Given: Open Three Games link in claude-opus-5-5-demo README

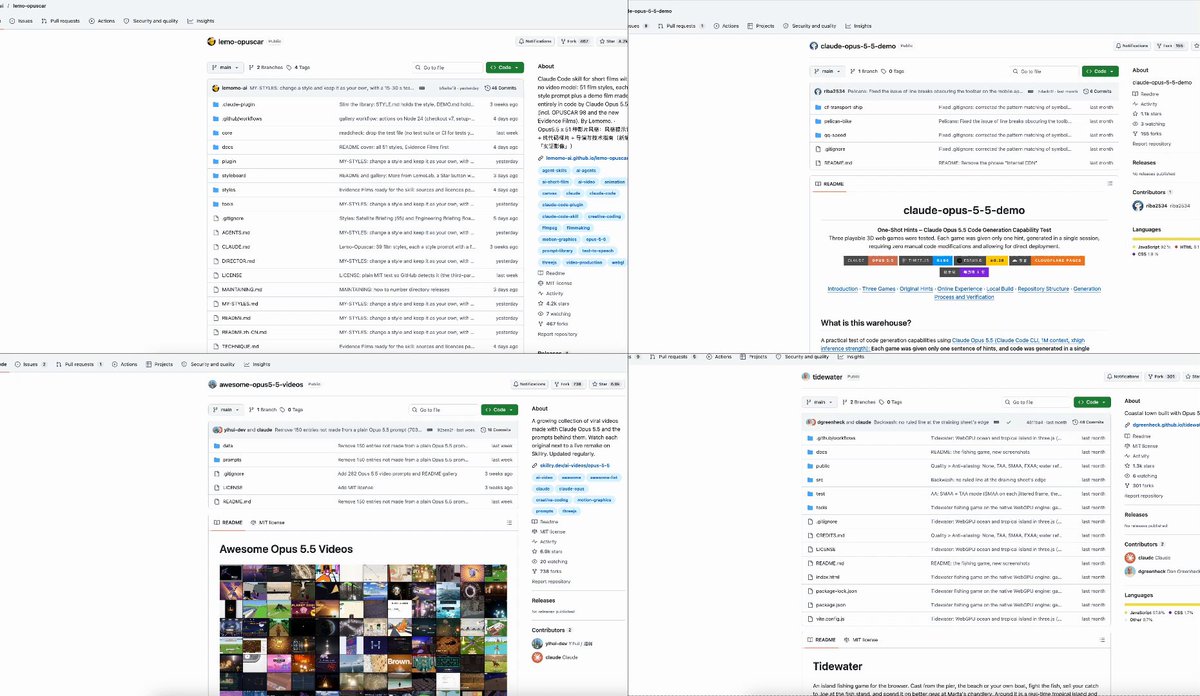Looking at the screenshot, I should point(879,289).
